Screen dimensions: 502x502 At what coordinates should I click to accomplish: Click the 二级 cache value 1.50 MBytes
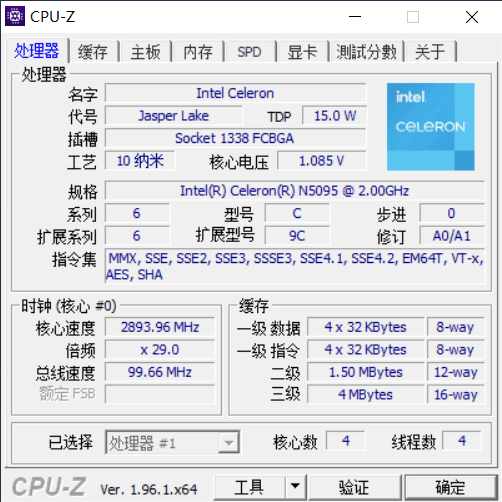coord(366,372)
